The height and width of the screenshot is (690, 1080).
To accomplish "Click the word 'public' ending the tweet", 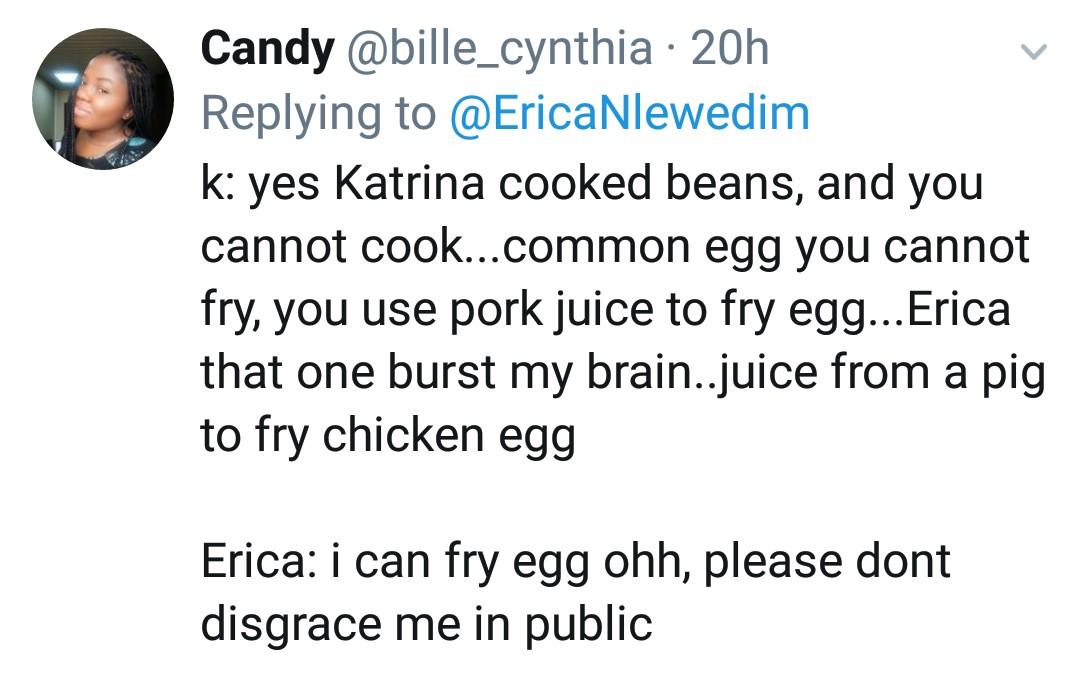I will click(x=588, y=625).
